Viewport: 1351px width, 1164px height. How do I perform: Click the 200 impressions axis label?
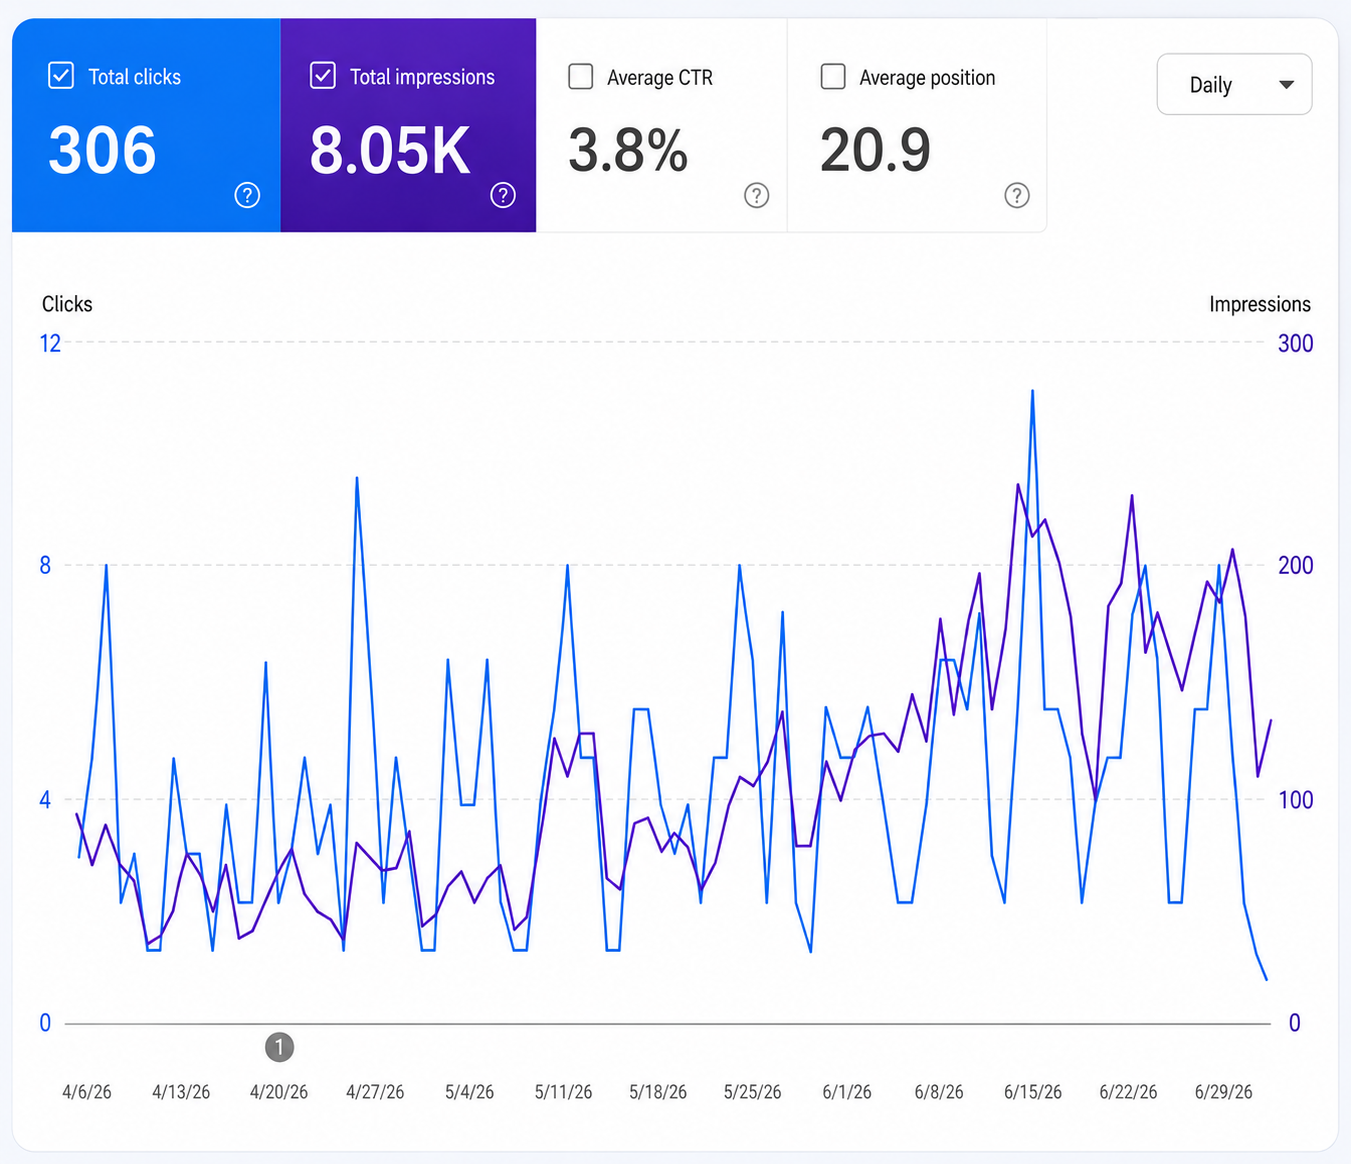[1295, 565]
